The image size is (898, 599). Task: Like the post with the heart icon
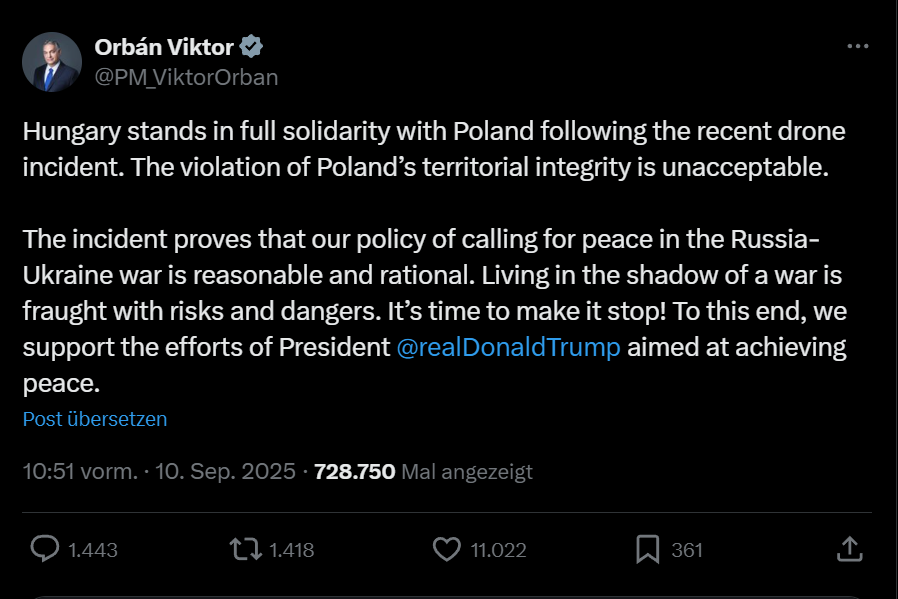(x=446, y=549)
